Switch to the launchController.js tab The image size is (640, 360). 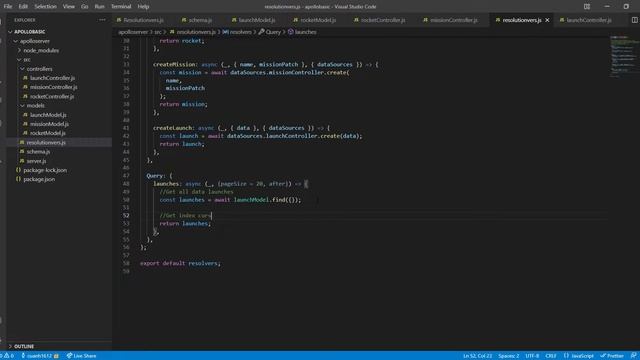[x=589, y=20]
